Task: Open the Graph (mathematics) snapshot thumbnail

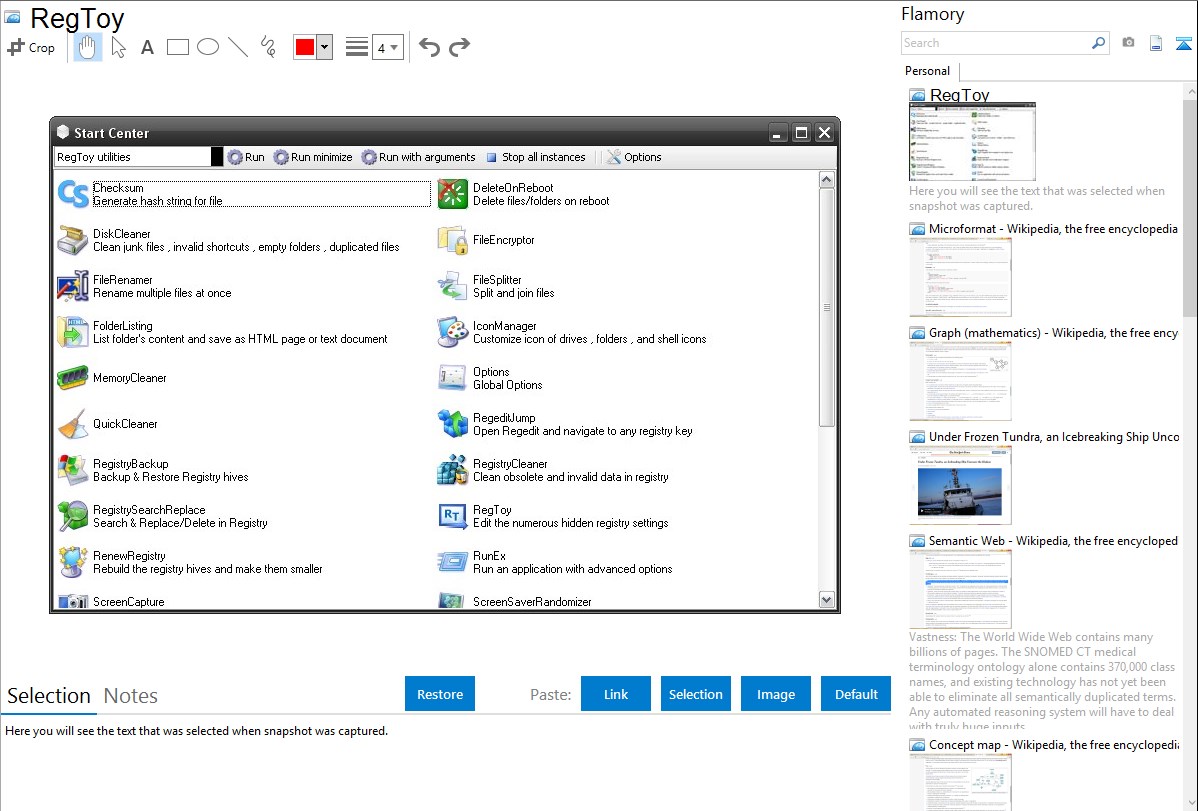Action: pos(960,381)
